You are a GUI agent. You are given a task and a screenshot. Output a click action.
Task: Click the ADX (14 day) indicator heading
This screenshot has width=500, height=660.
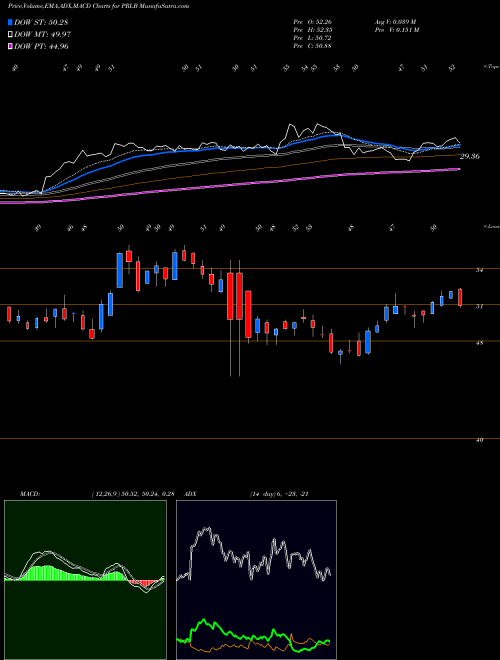(x=247, y=494)
